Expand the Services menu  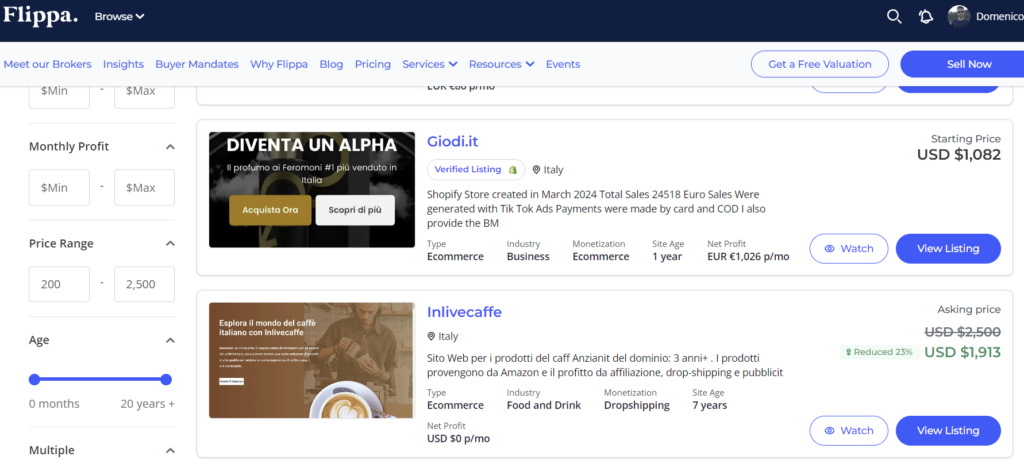pos(429,64)
